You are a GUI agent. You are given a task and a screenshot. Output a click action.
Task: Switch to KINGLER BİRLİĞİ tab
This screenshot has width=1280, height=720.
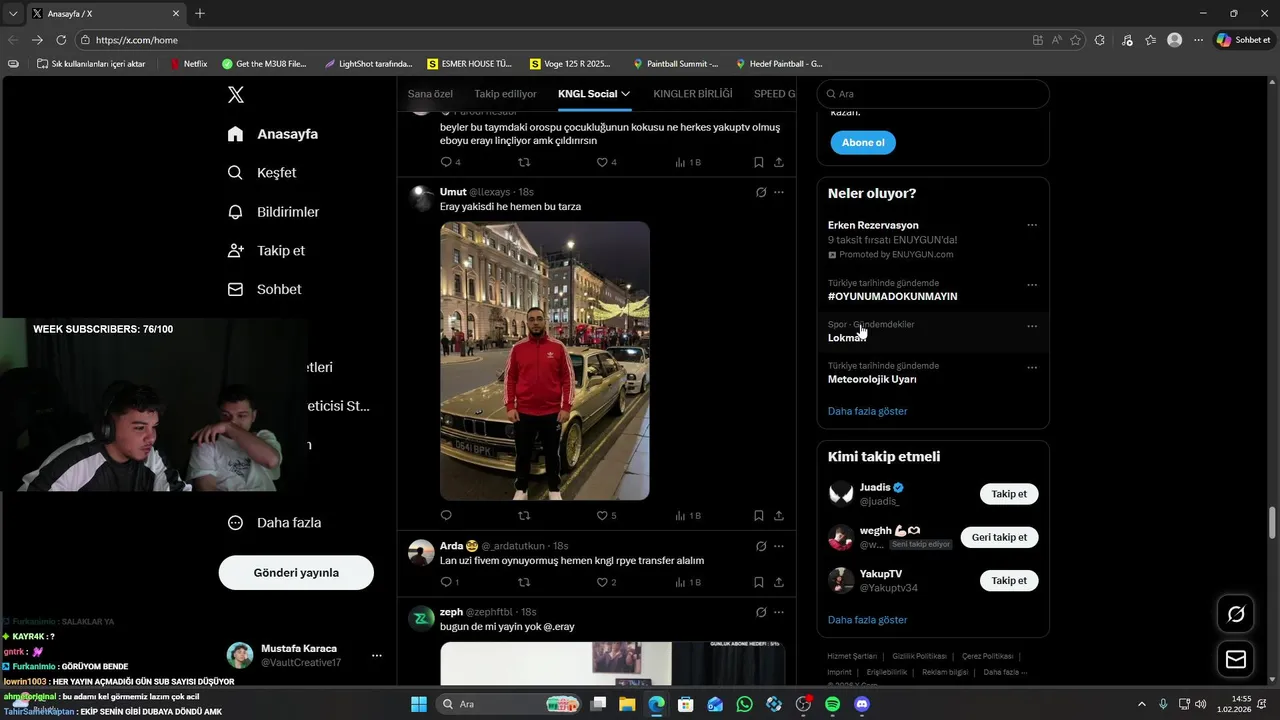(x=693, y=94)
